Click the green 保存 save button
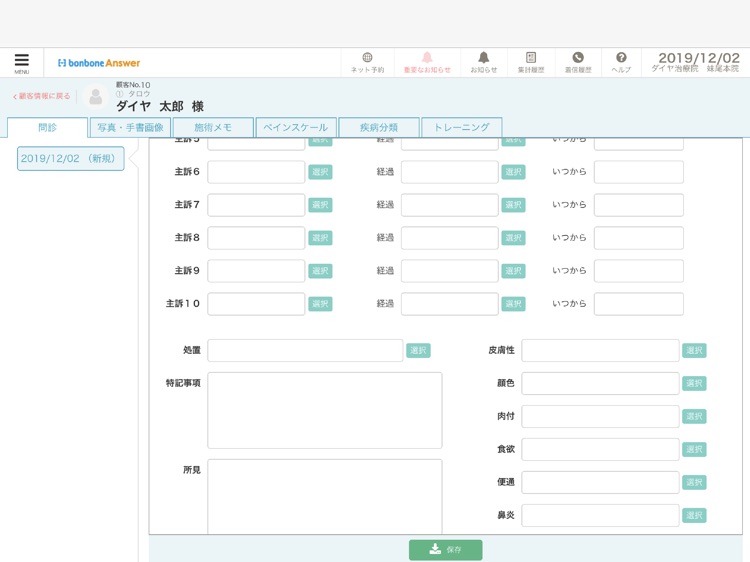 click(445, 550)
